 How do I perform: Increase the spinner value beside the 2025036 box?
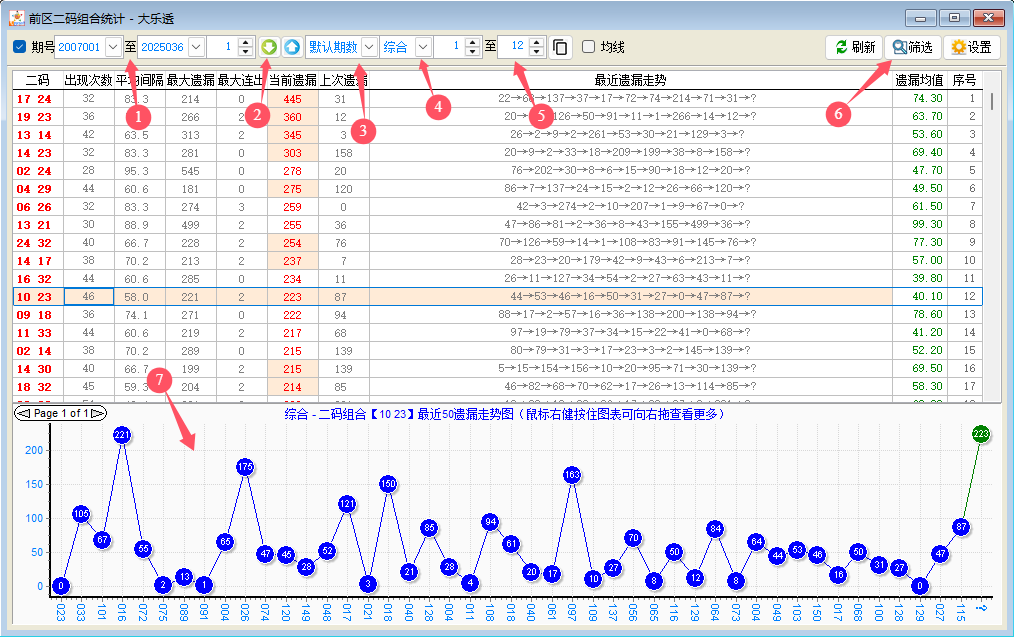point(246,42)
